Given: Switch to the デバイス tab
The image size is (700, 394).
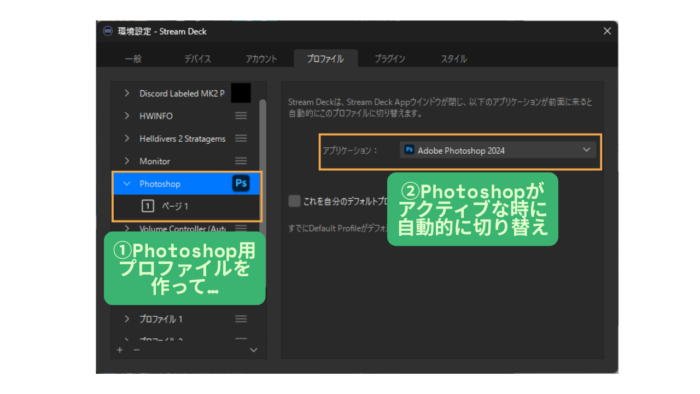Looking at the screenshot, I should pos(197,59).
